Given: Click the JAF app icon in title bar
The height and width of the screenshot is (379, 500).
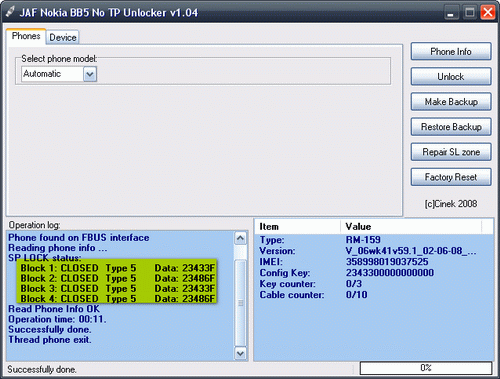Looking at the screenshot, I should (10, 12).
